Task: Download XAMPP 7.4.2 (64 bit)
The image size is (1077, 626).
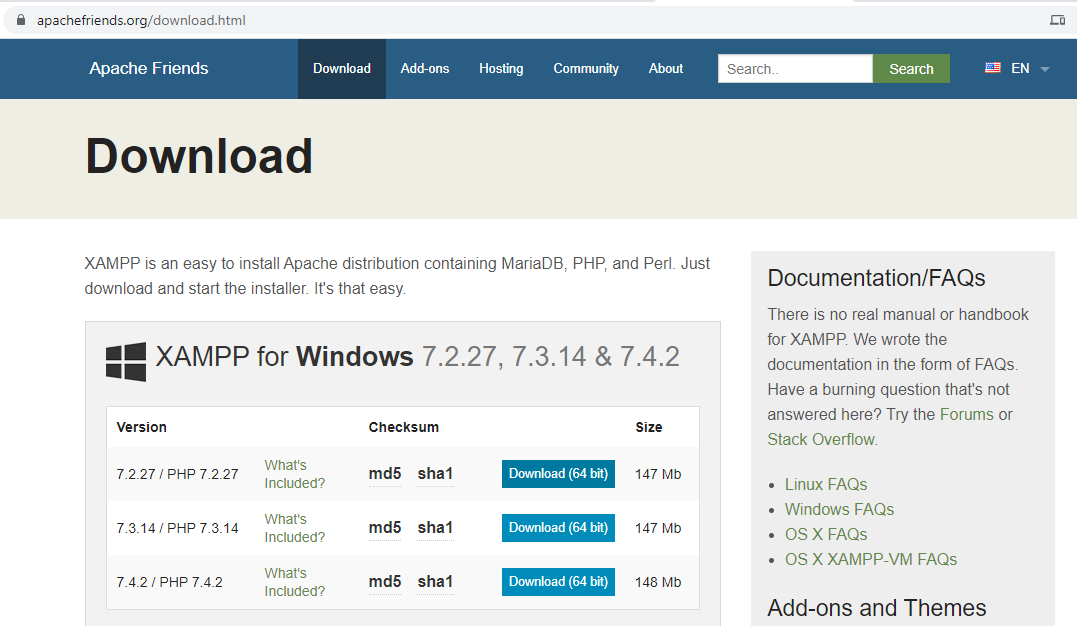Action: 558,581
